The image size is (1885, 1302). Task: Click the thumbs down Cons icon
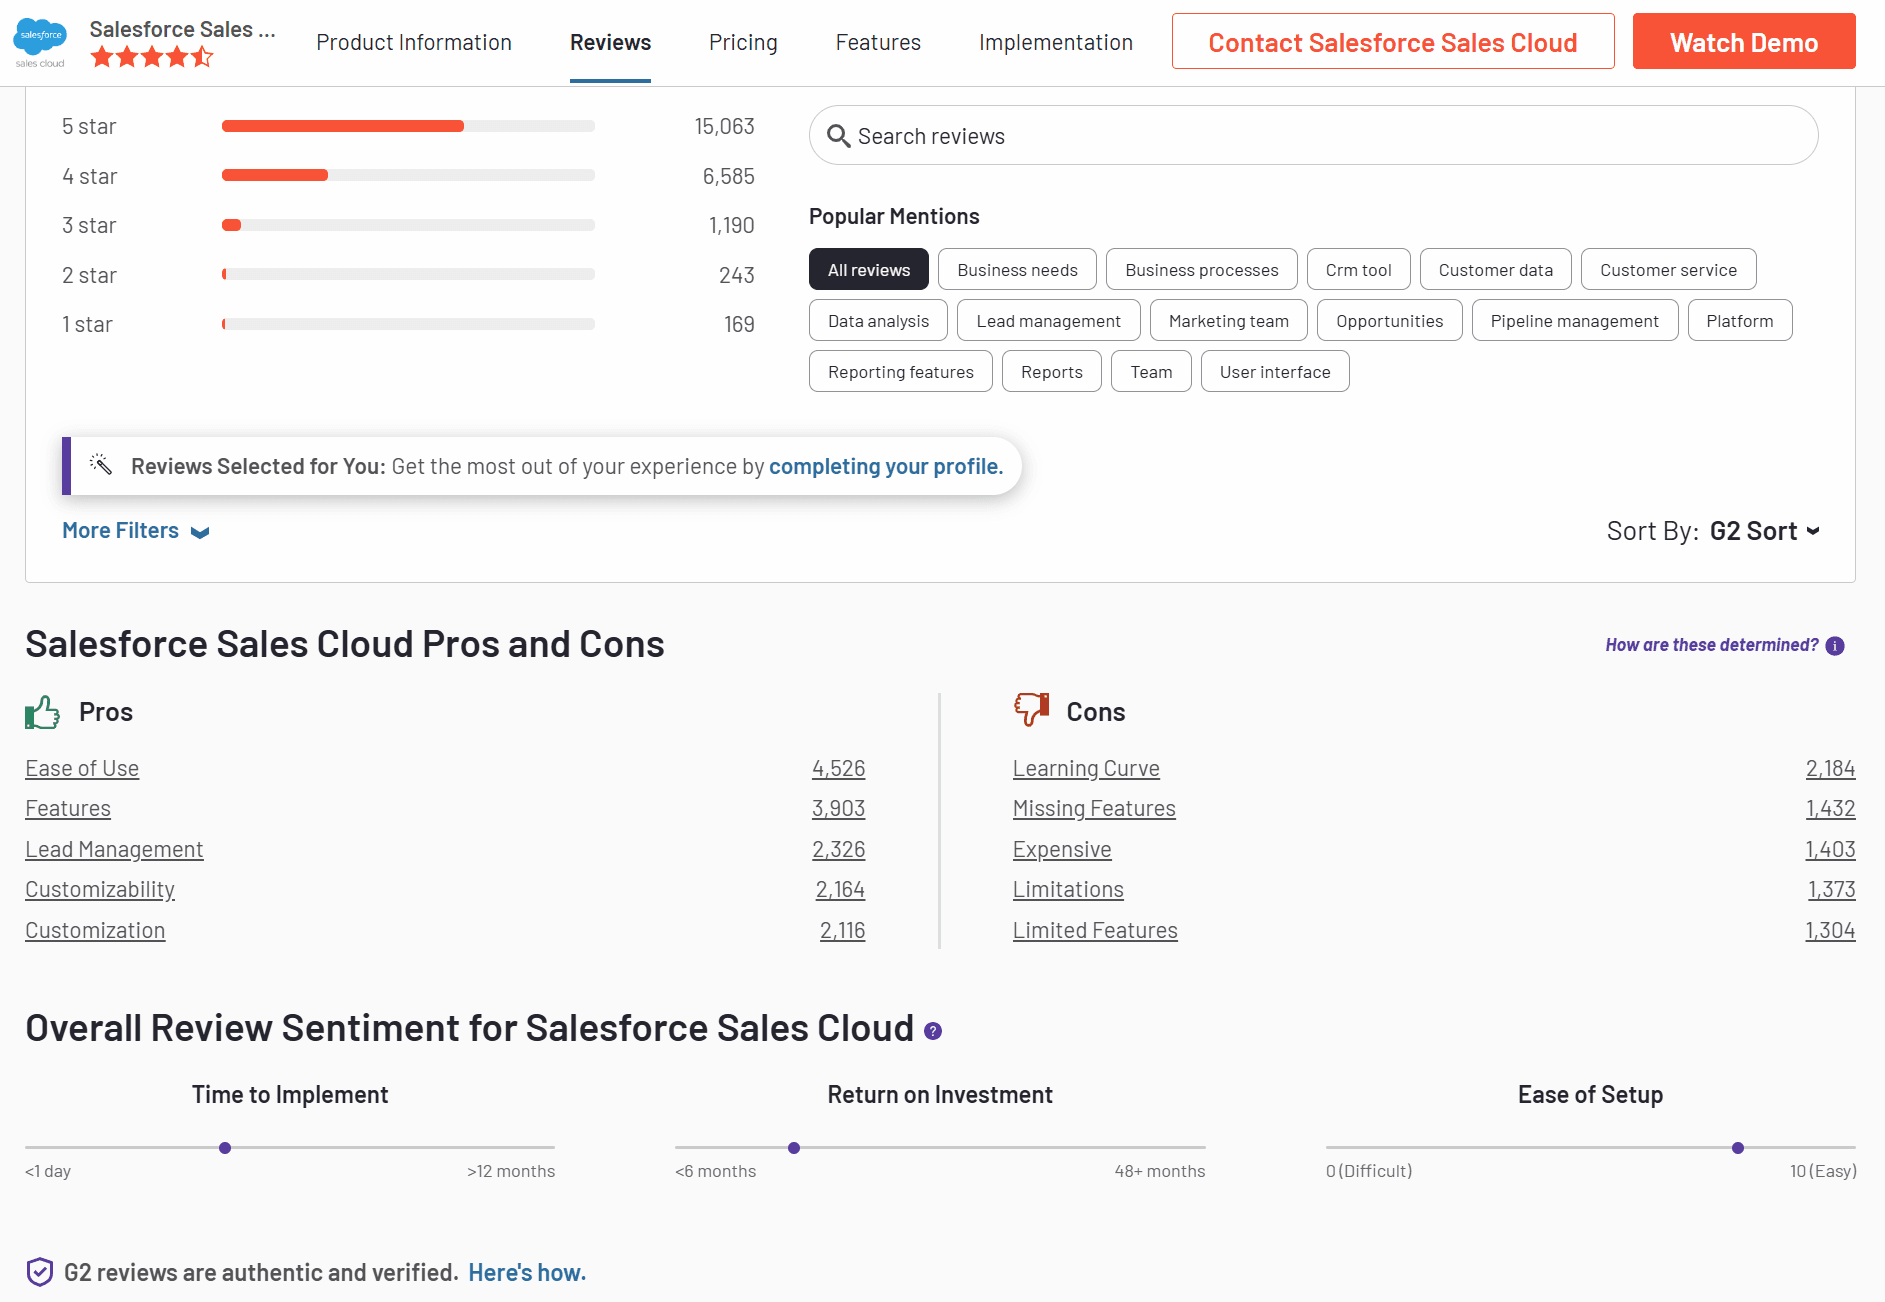(1029, 710)
